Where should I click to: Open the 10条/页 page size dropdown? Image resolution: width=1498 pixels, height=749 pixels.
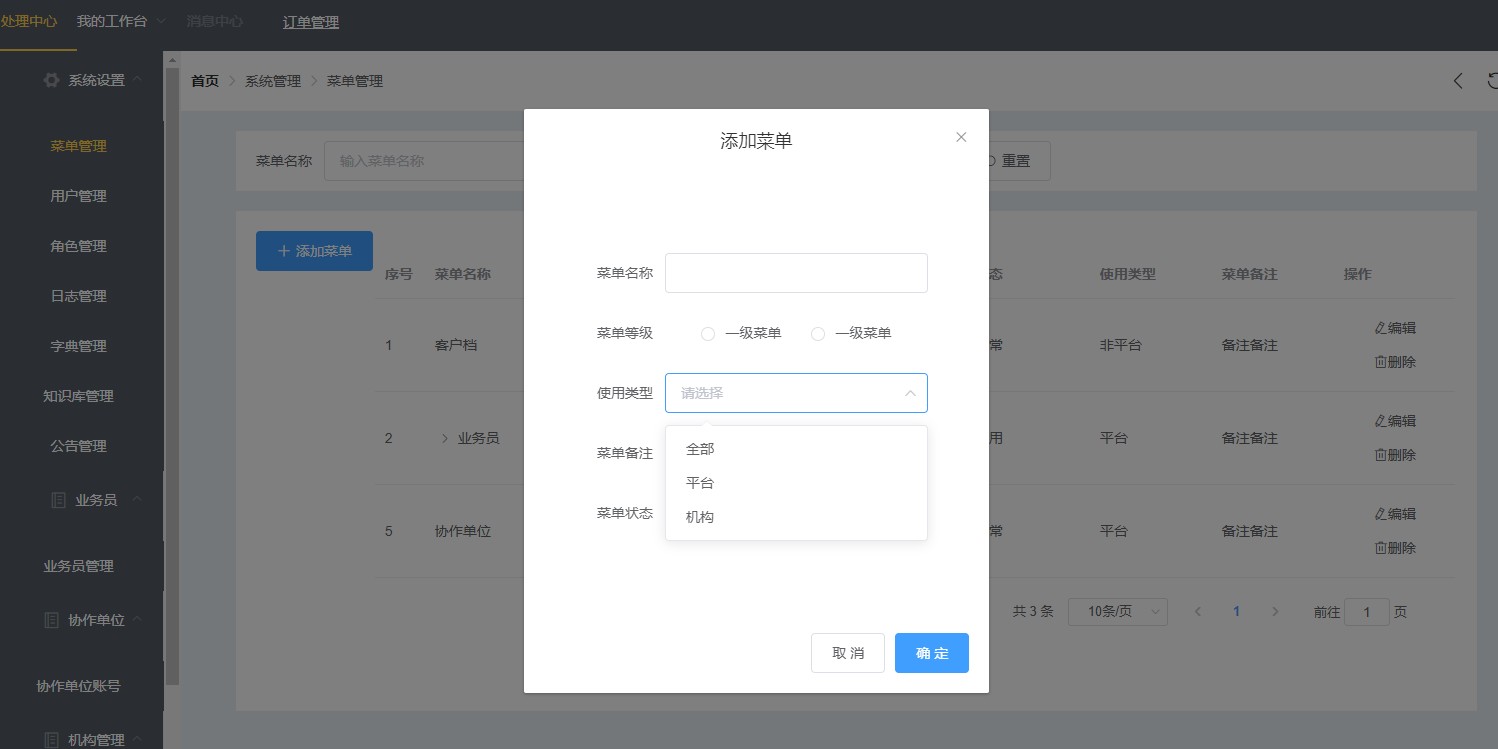coord(1118,611)
